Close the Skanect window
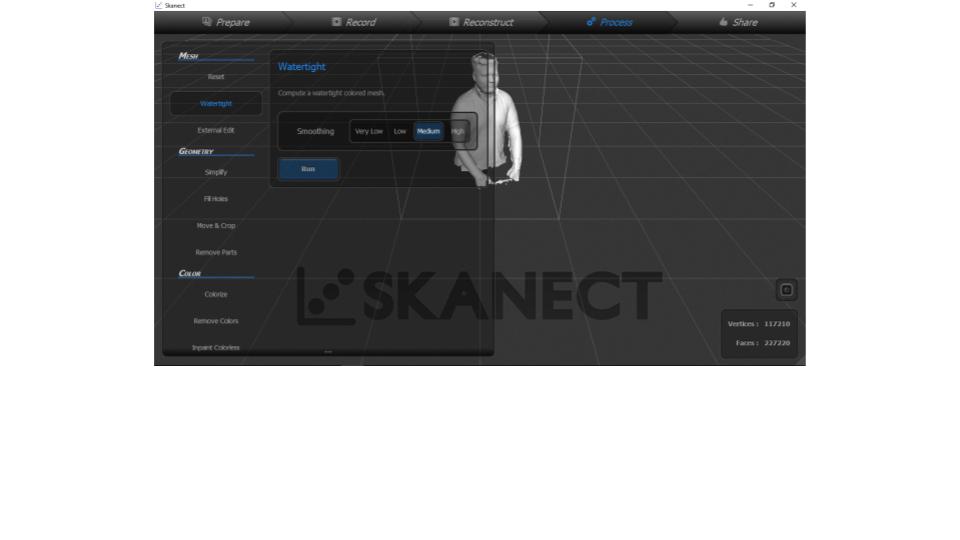Image resolution: width=960 pixels, height=540 pixels. coord(793,5)
